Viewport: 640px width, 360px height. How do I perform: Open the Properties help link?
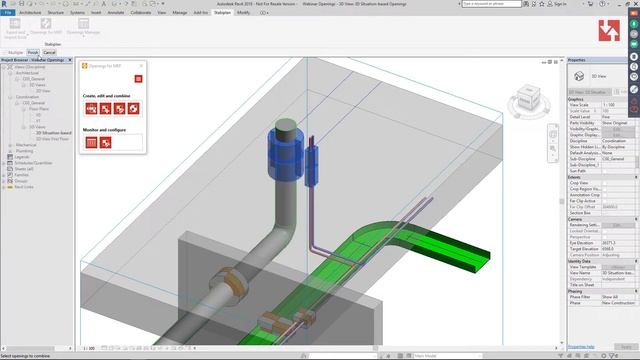coord(581,347)
